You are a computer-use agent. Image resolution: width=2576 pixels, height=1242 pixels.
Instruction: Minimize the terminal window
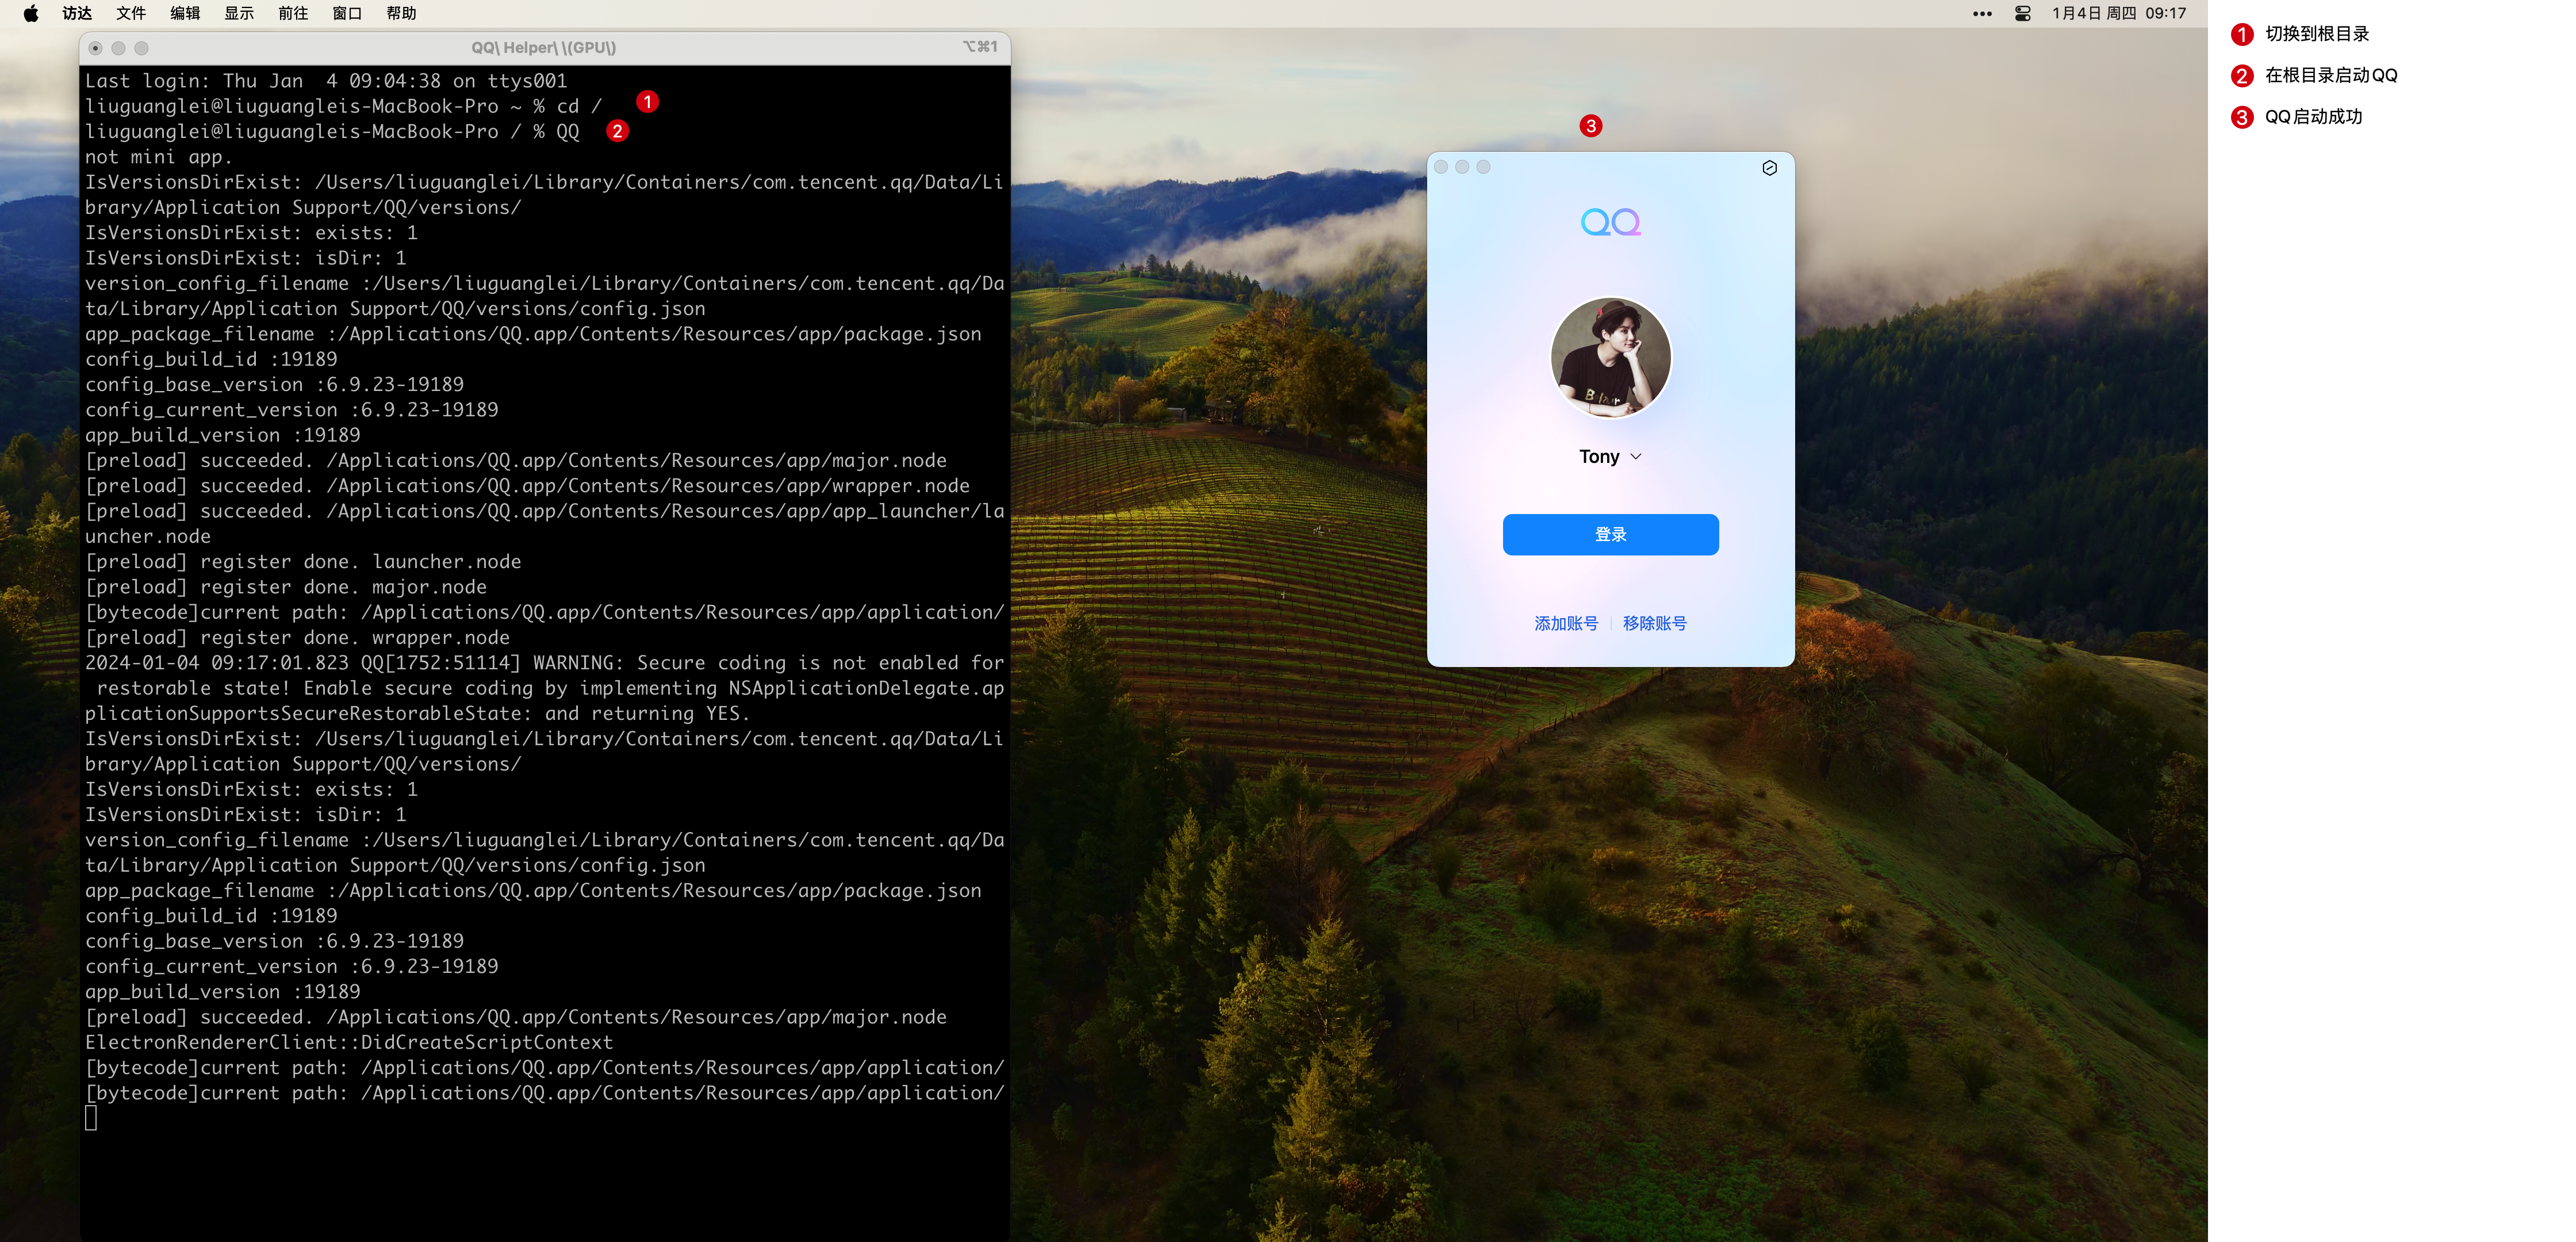(x=118, y=48)
